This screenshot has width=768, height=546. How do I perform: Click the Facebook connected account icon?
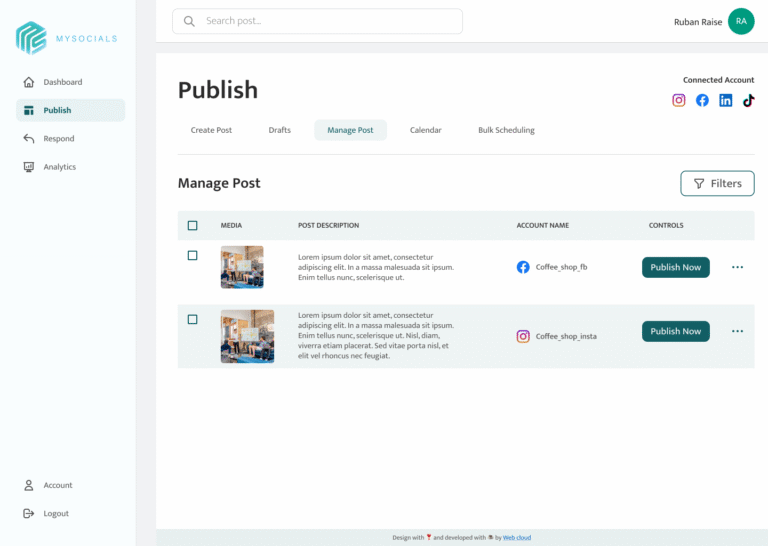click(702, 100)
